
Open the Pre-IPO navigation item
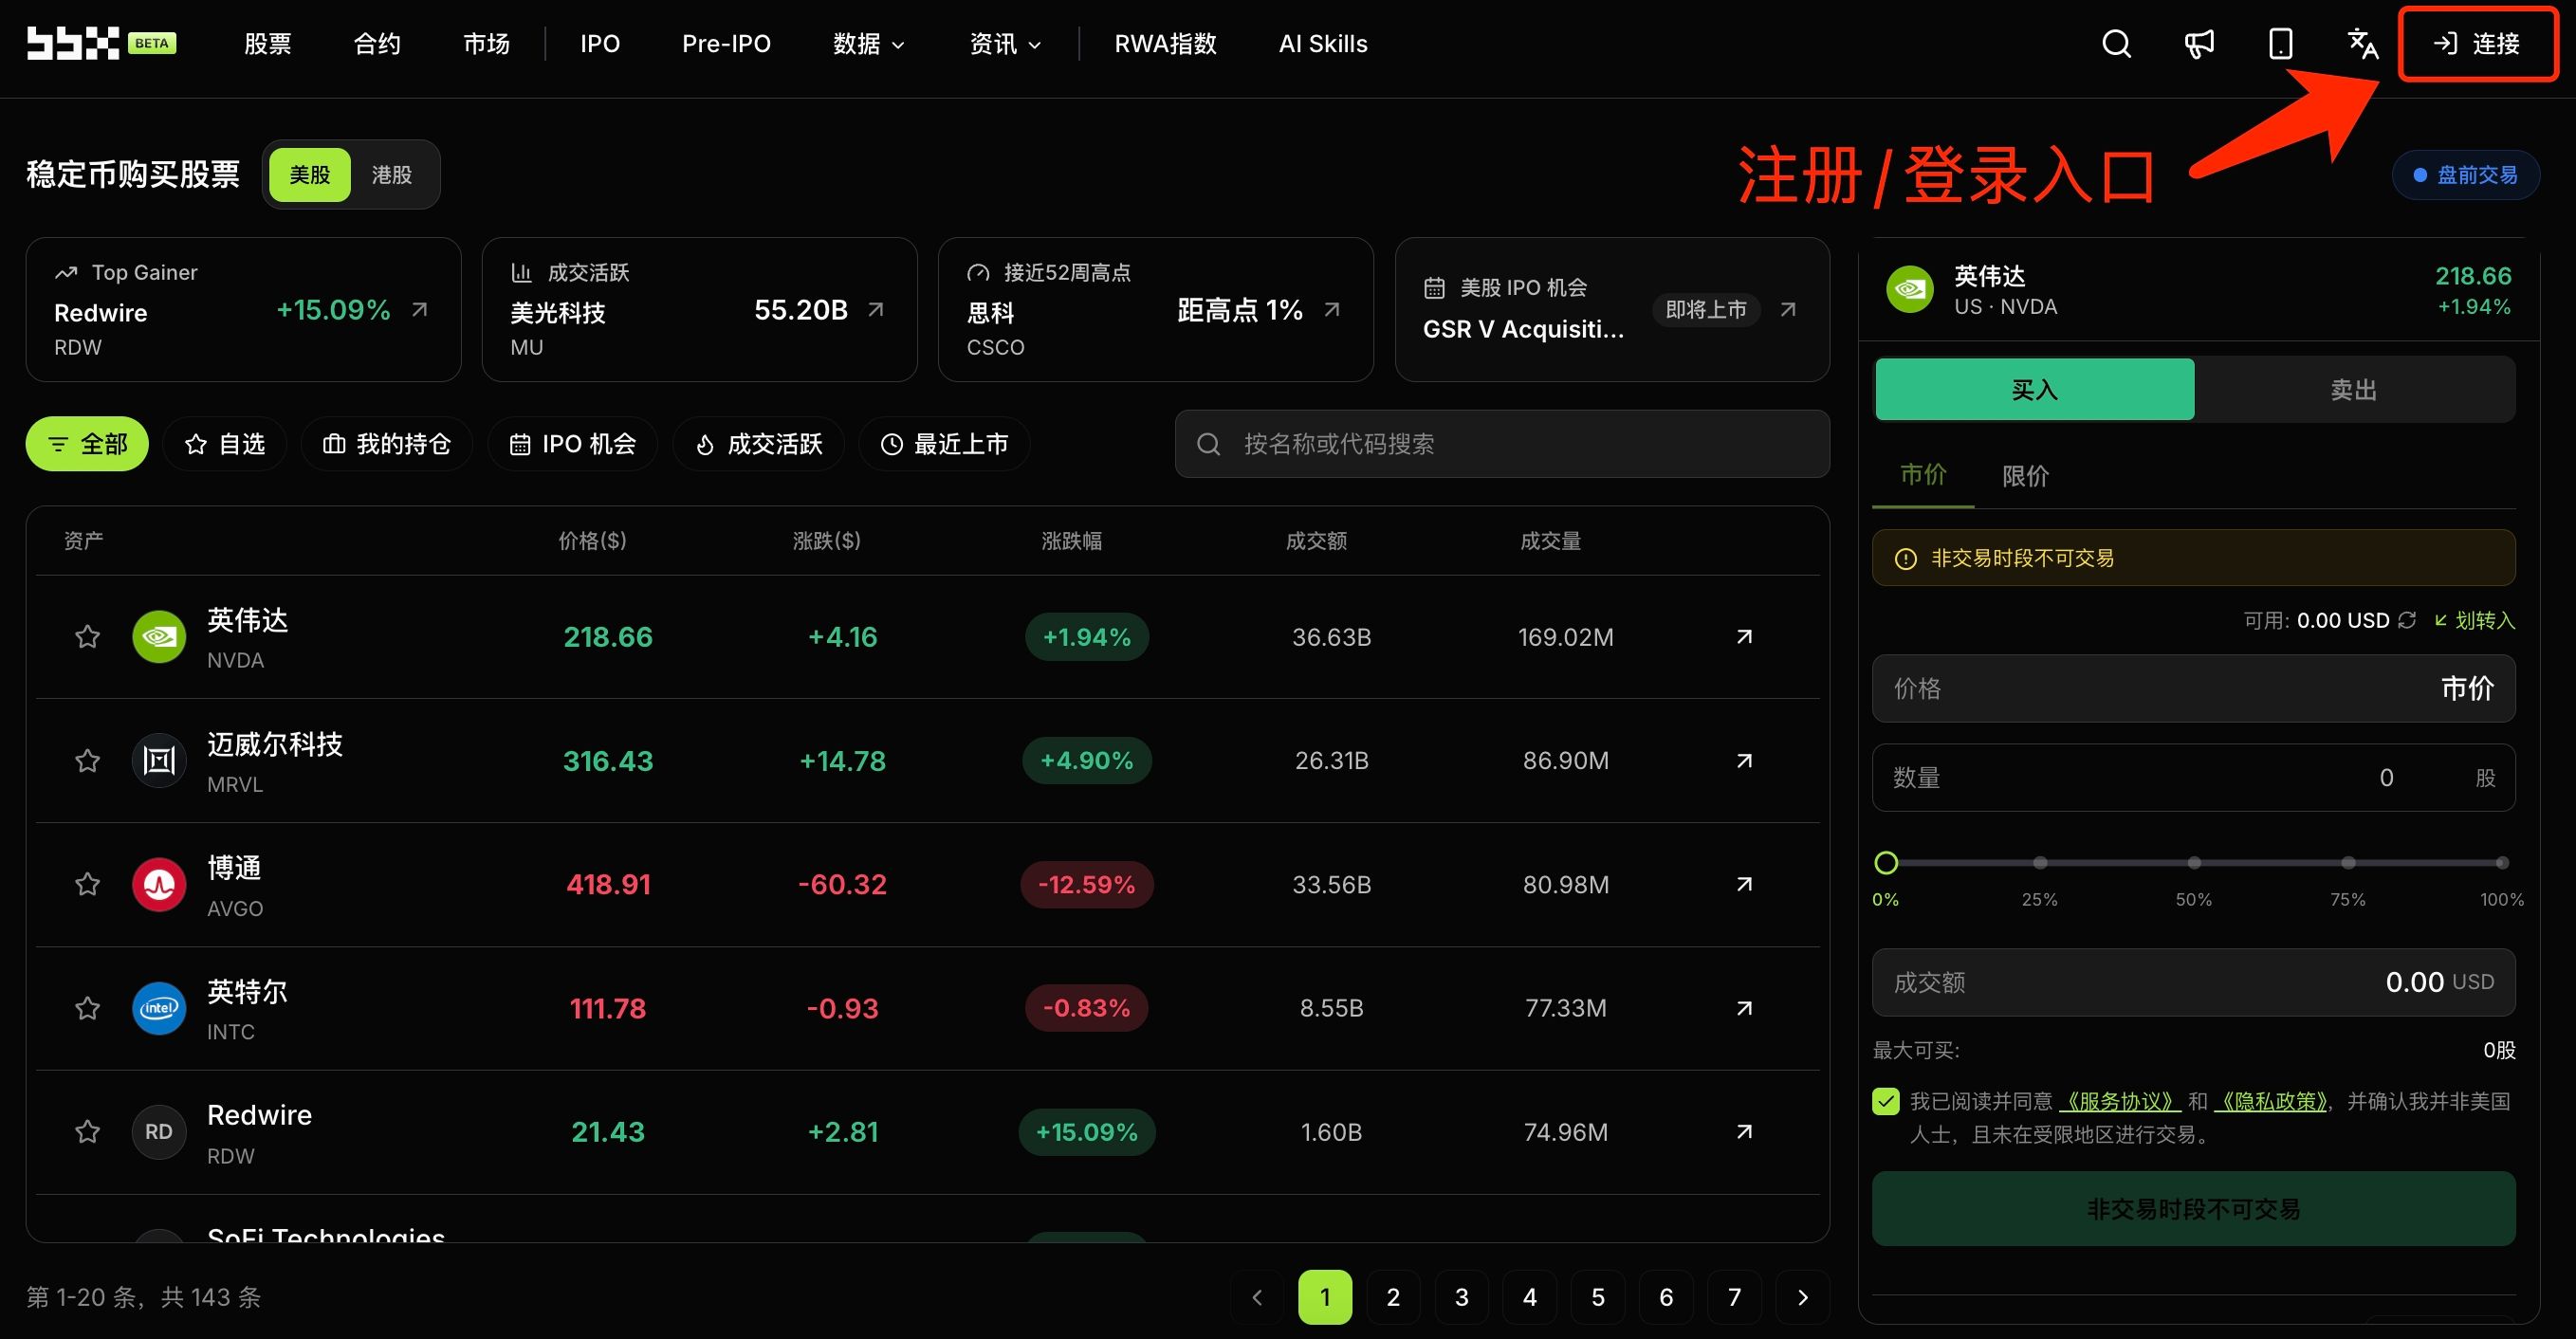pos(726,44)
